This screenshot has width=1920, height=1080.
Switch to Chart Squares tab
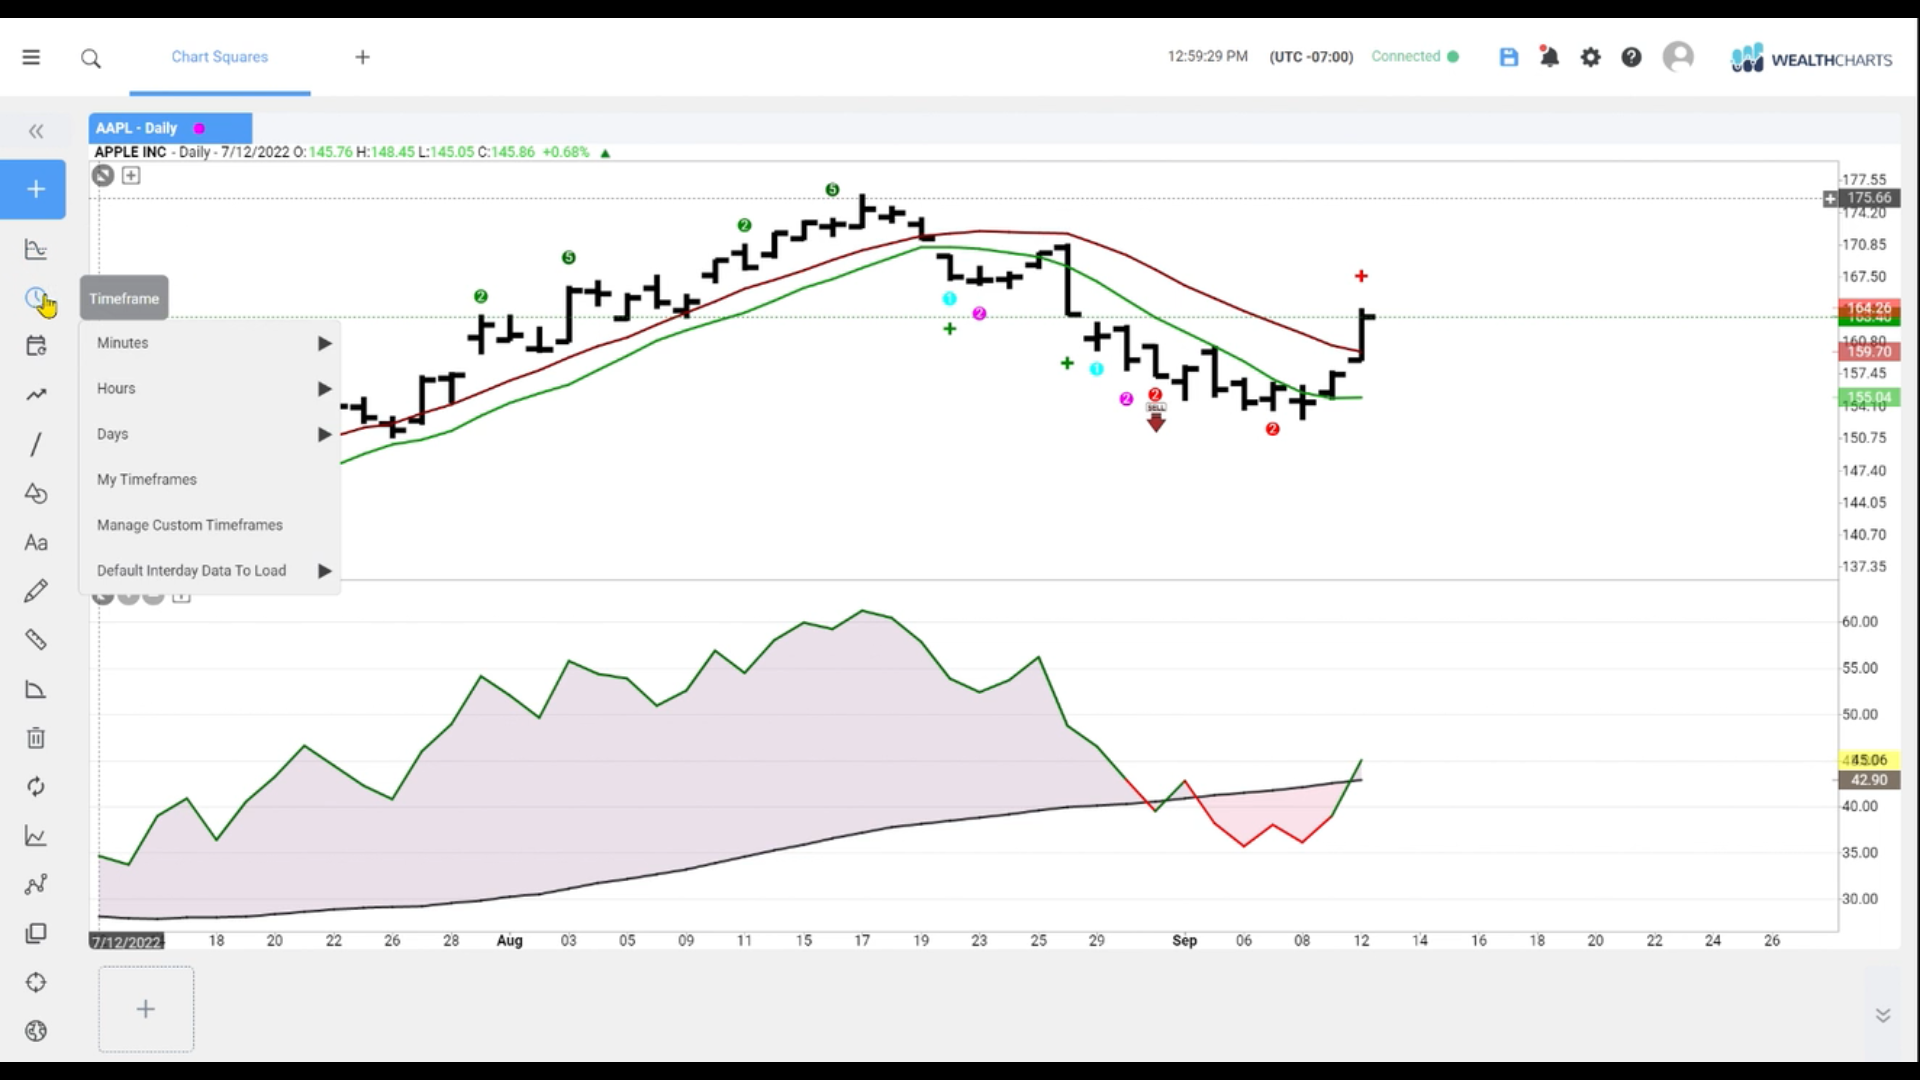(220, 57)
